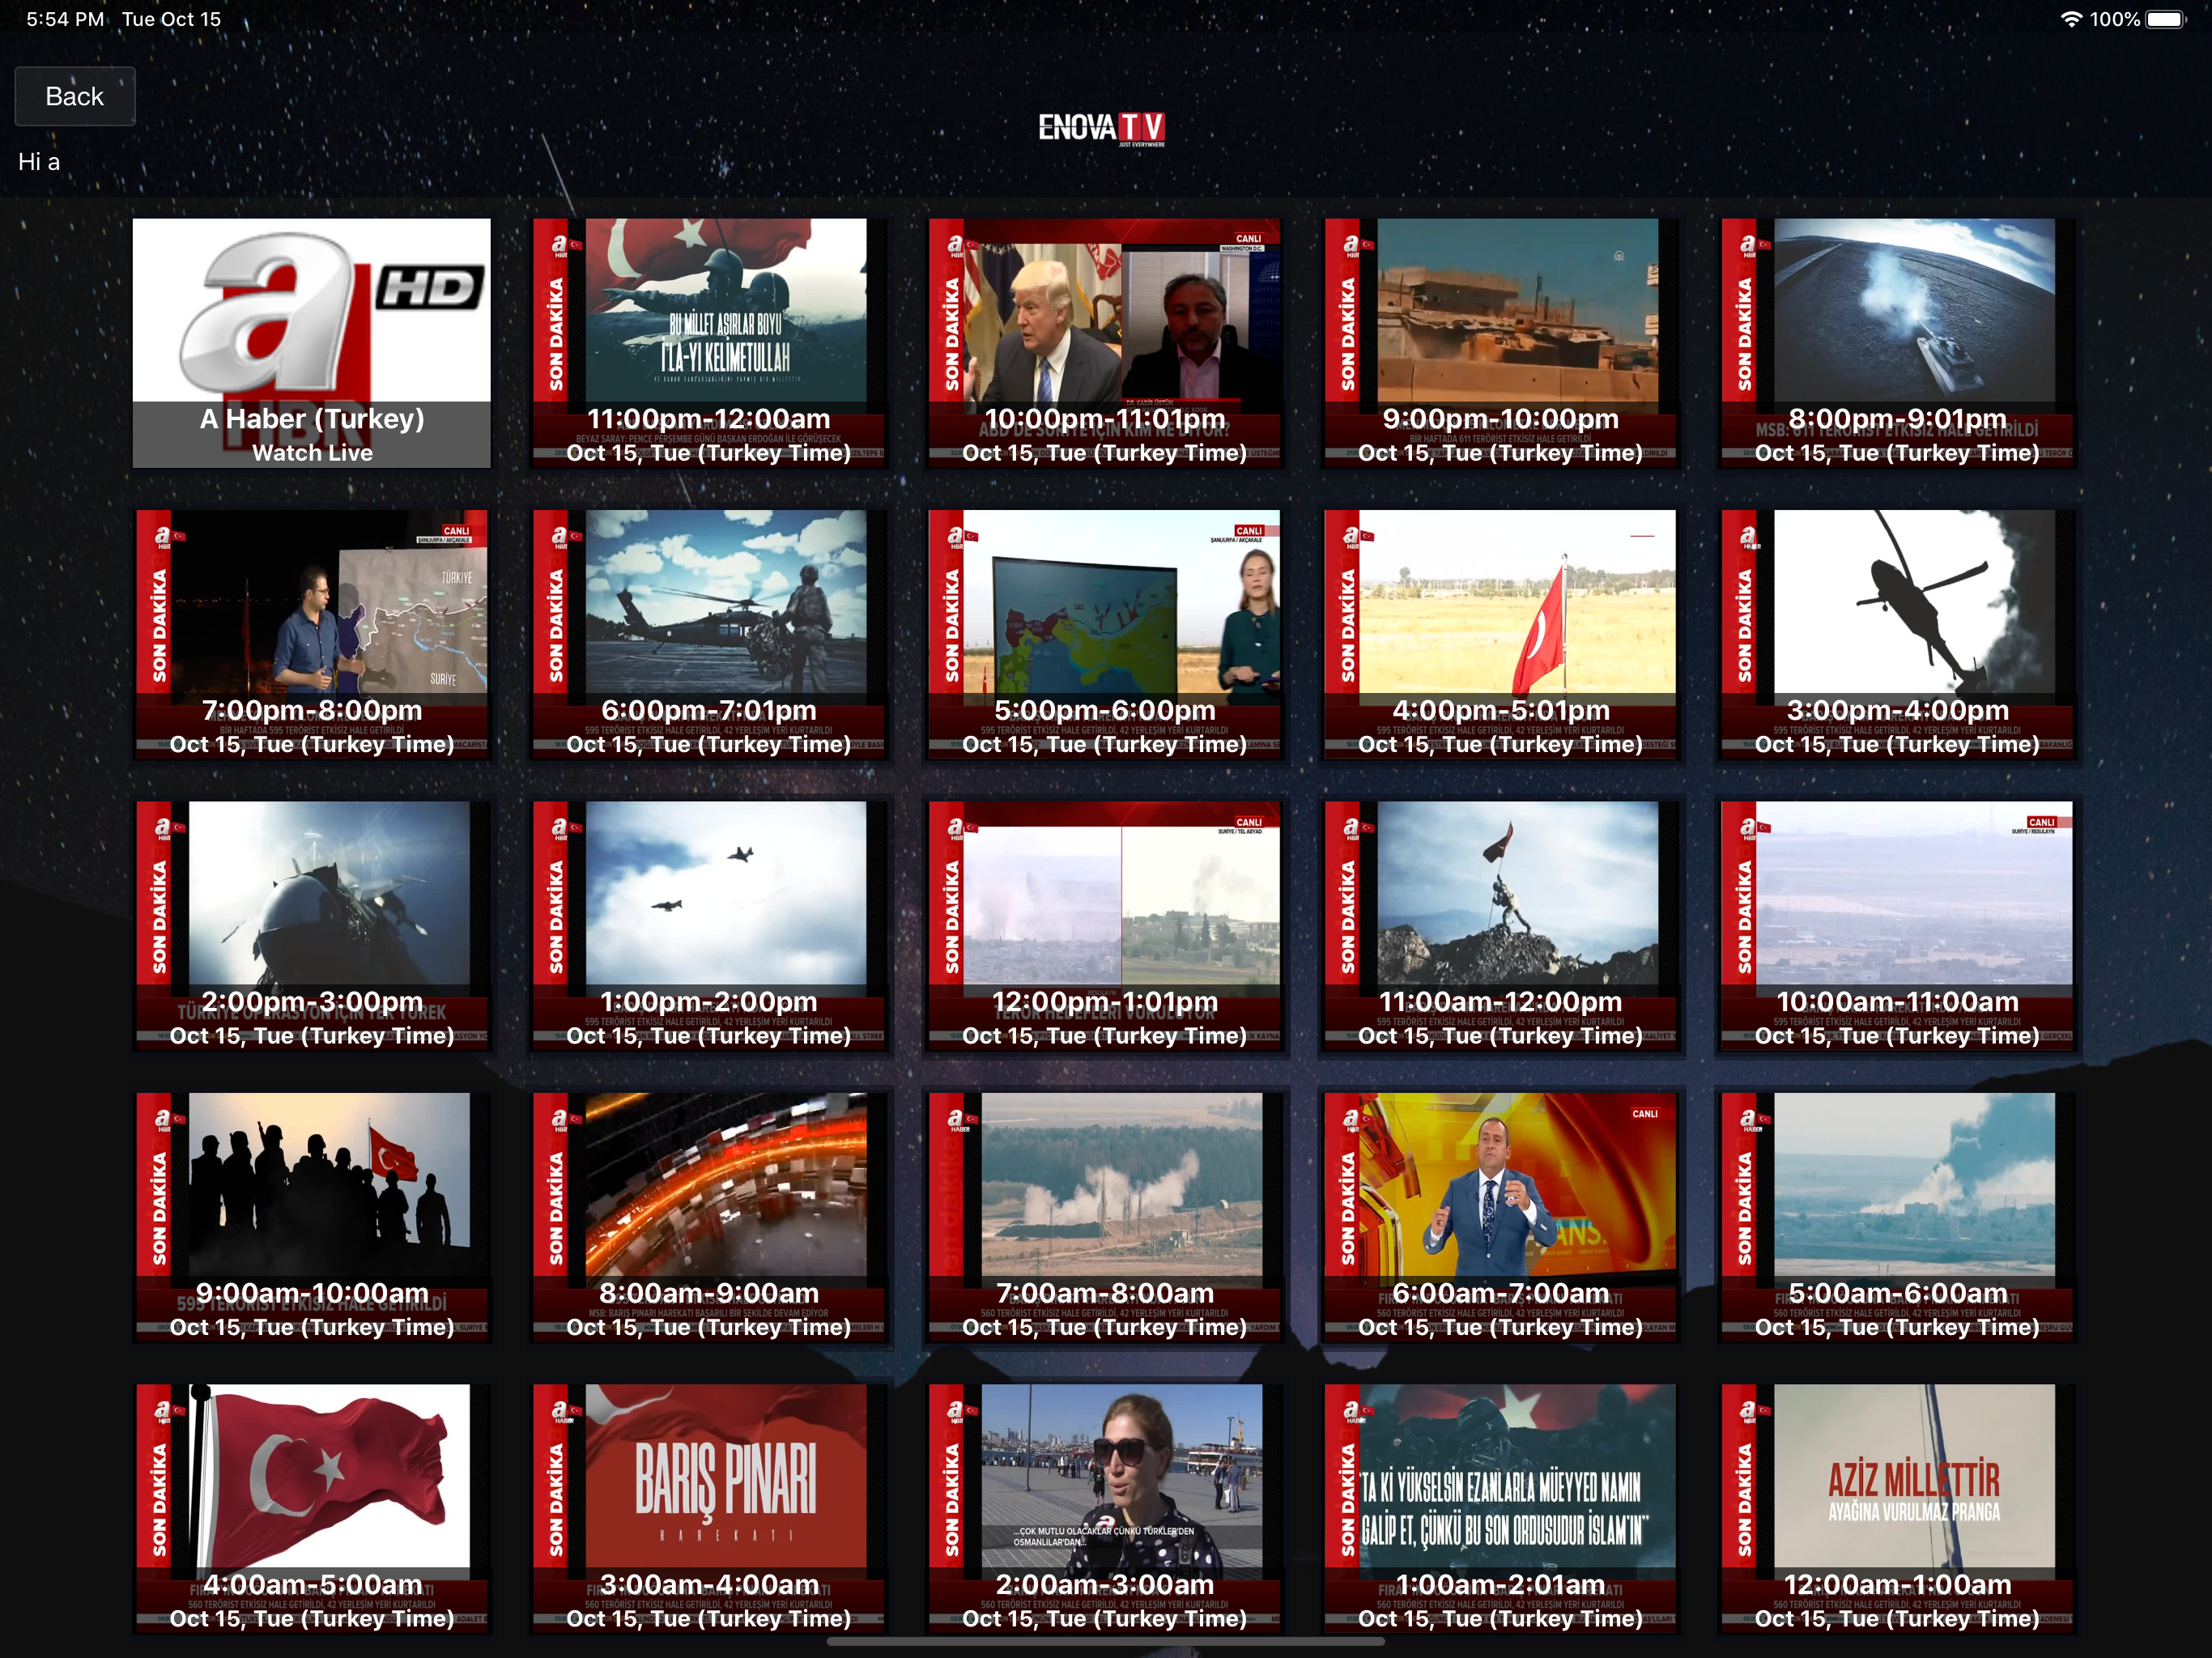Play the 12:00pm-1:01pm recording
Viewport: 2212px width, 1658px height.
point(1104,926)
